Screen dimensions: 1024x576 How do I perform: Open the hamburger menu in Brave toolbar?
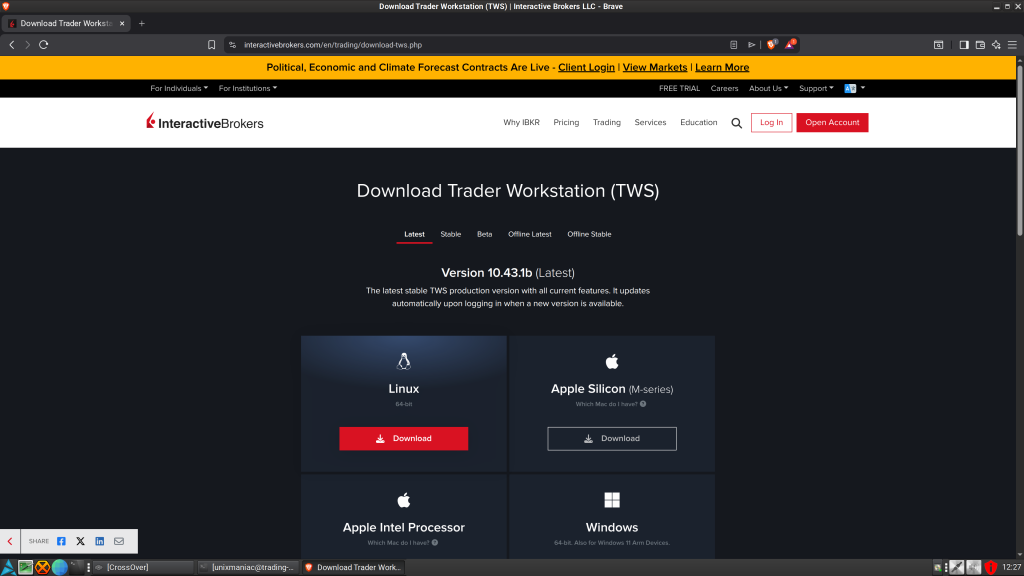[x=1012, y=44]
